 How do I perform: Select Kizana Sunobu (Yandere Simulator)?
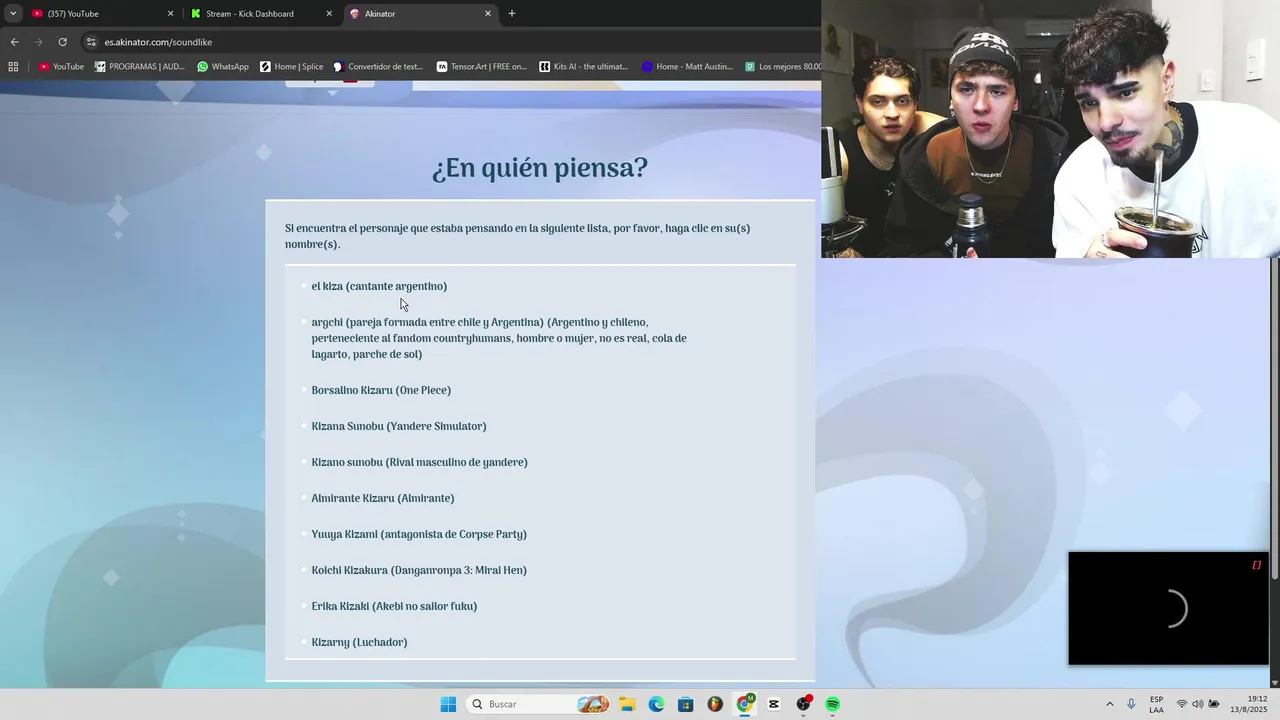click(399, 426)
